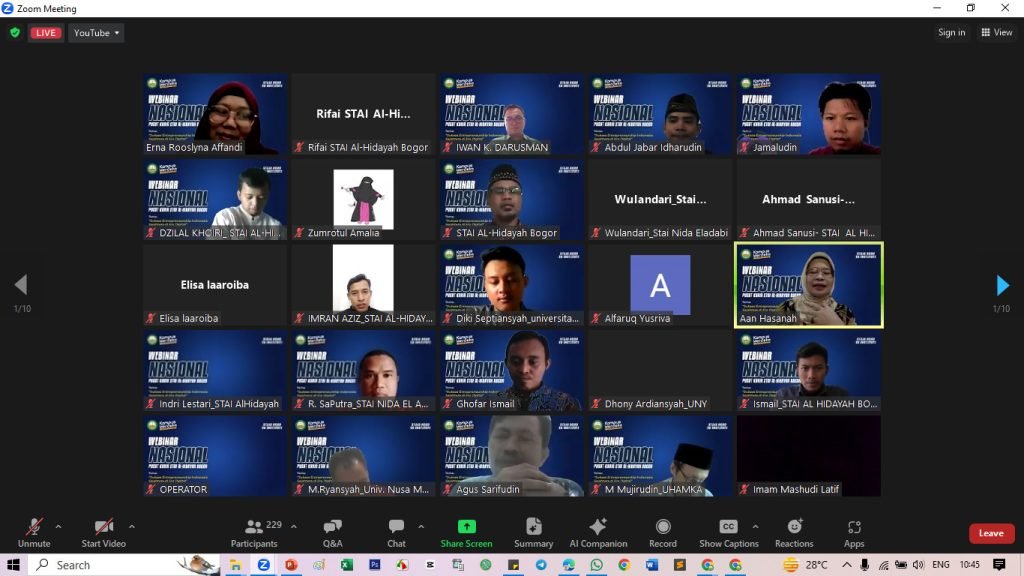Expand audio options arrow beside Unmute
Image resolution: width=1024 pixels, height=576 pixels.
(x=58, y=526)
